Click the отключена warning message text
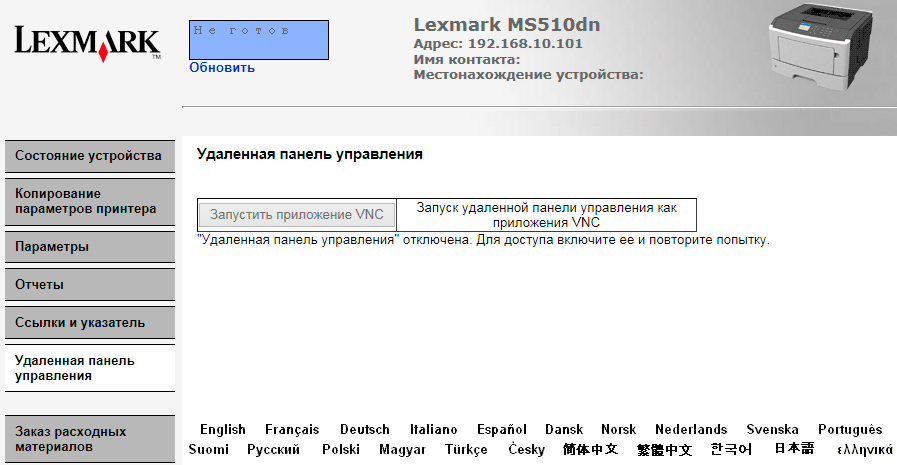Screen dimensions: 897x465 coord(483,240)
